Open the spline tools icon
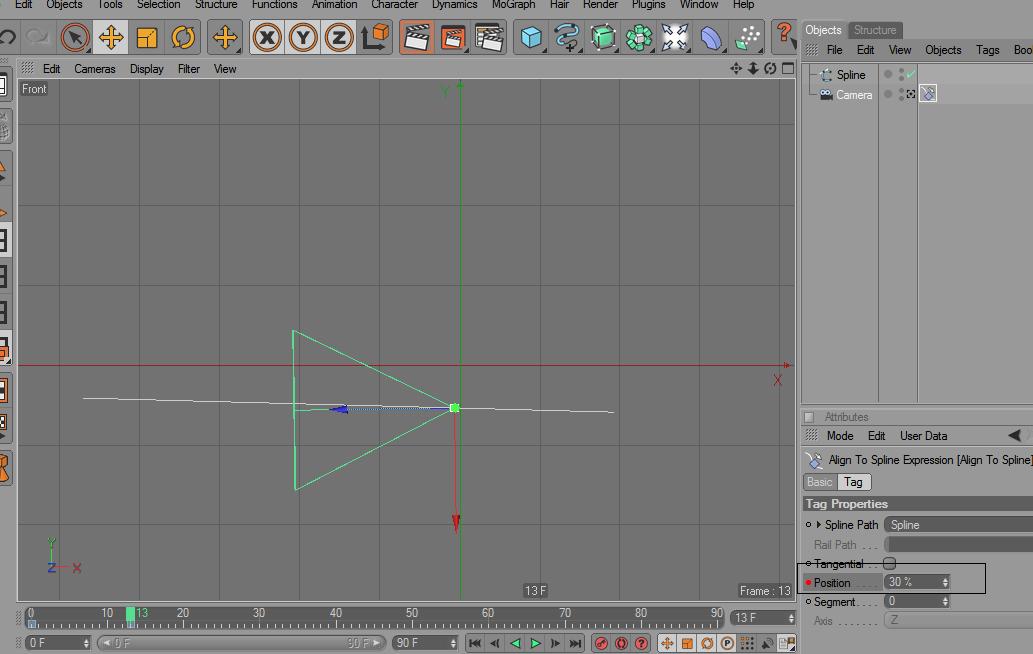The image size is (1033, 654). click(x=567, y=38)
